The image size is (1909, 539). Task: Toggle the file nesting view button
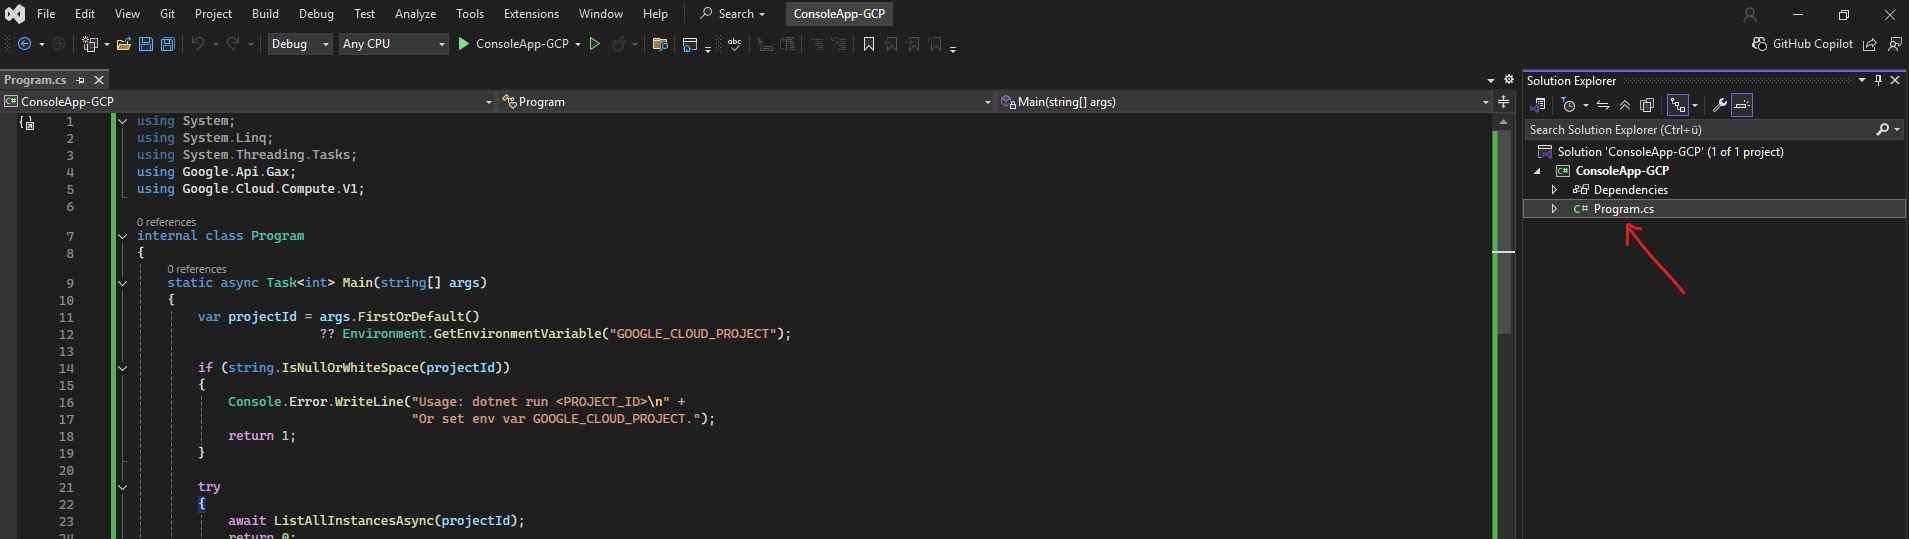click(x=1678, y=105)
